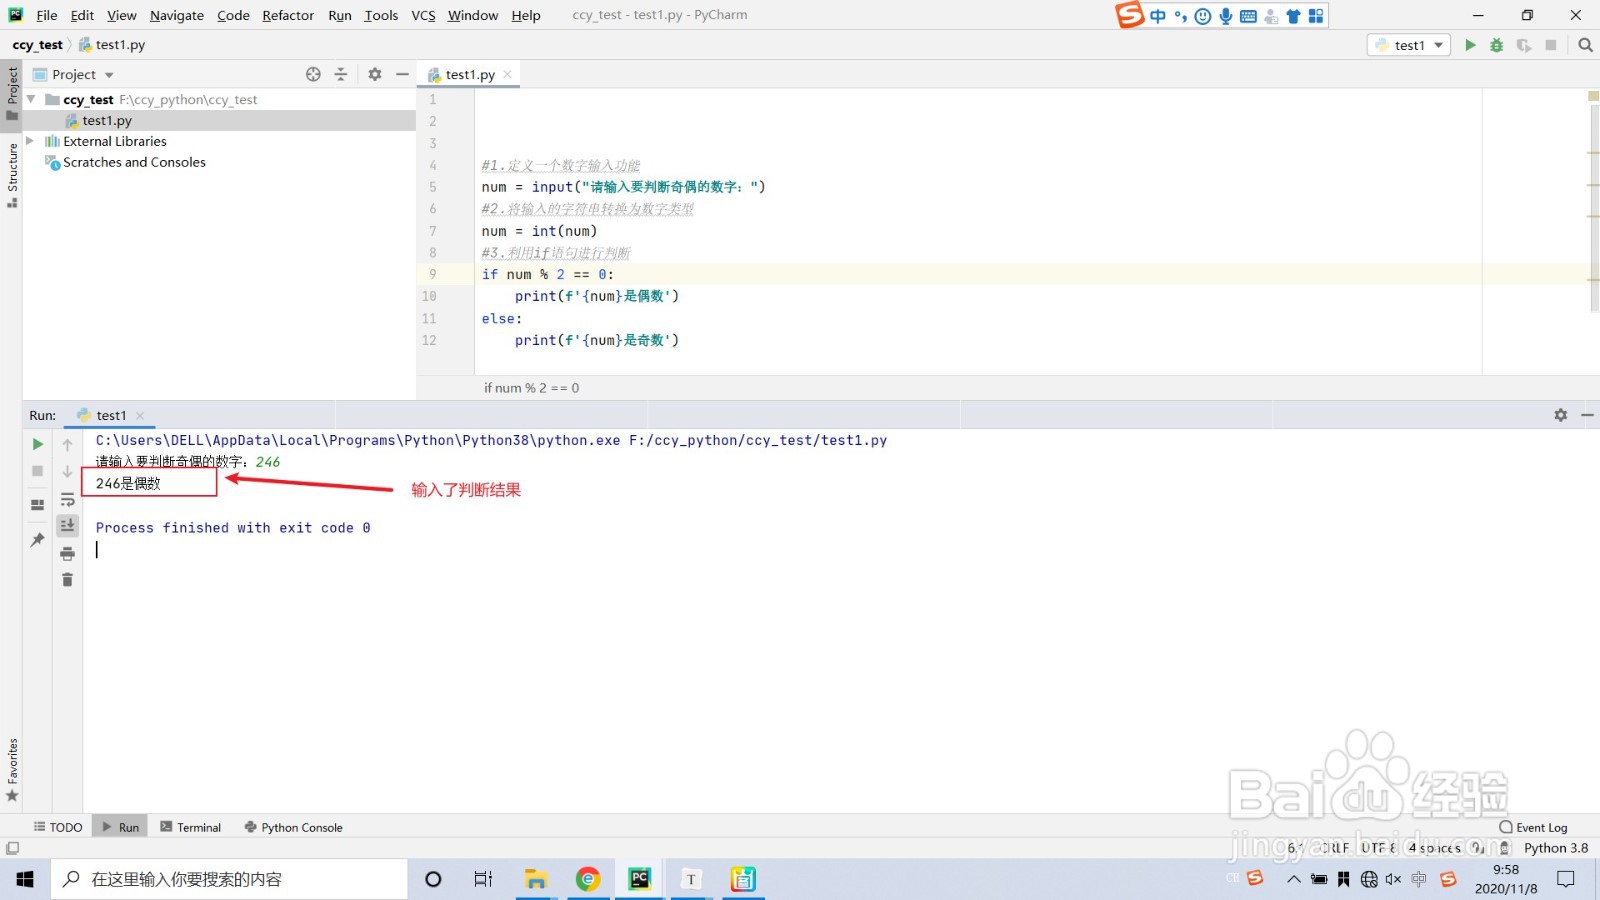Hide the Project tool window
Viewport: 1600px width, 900px height.
click(402, 74)
